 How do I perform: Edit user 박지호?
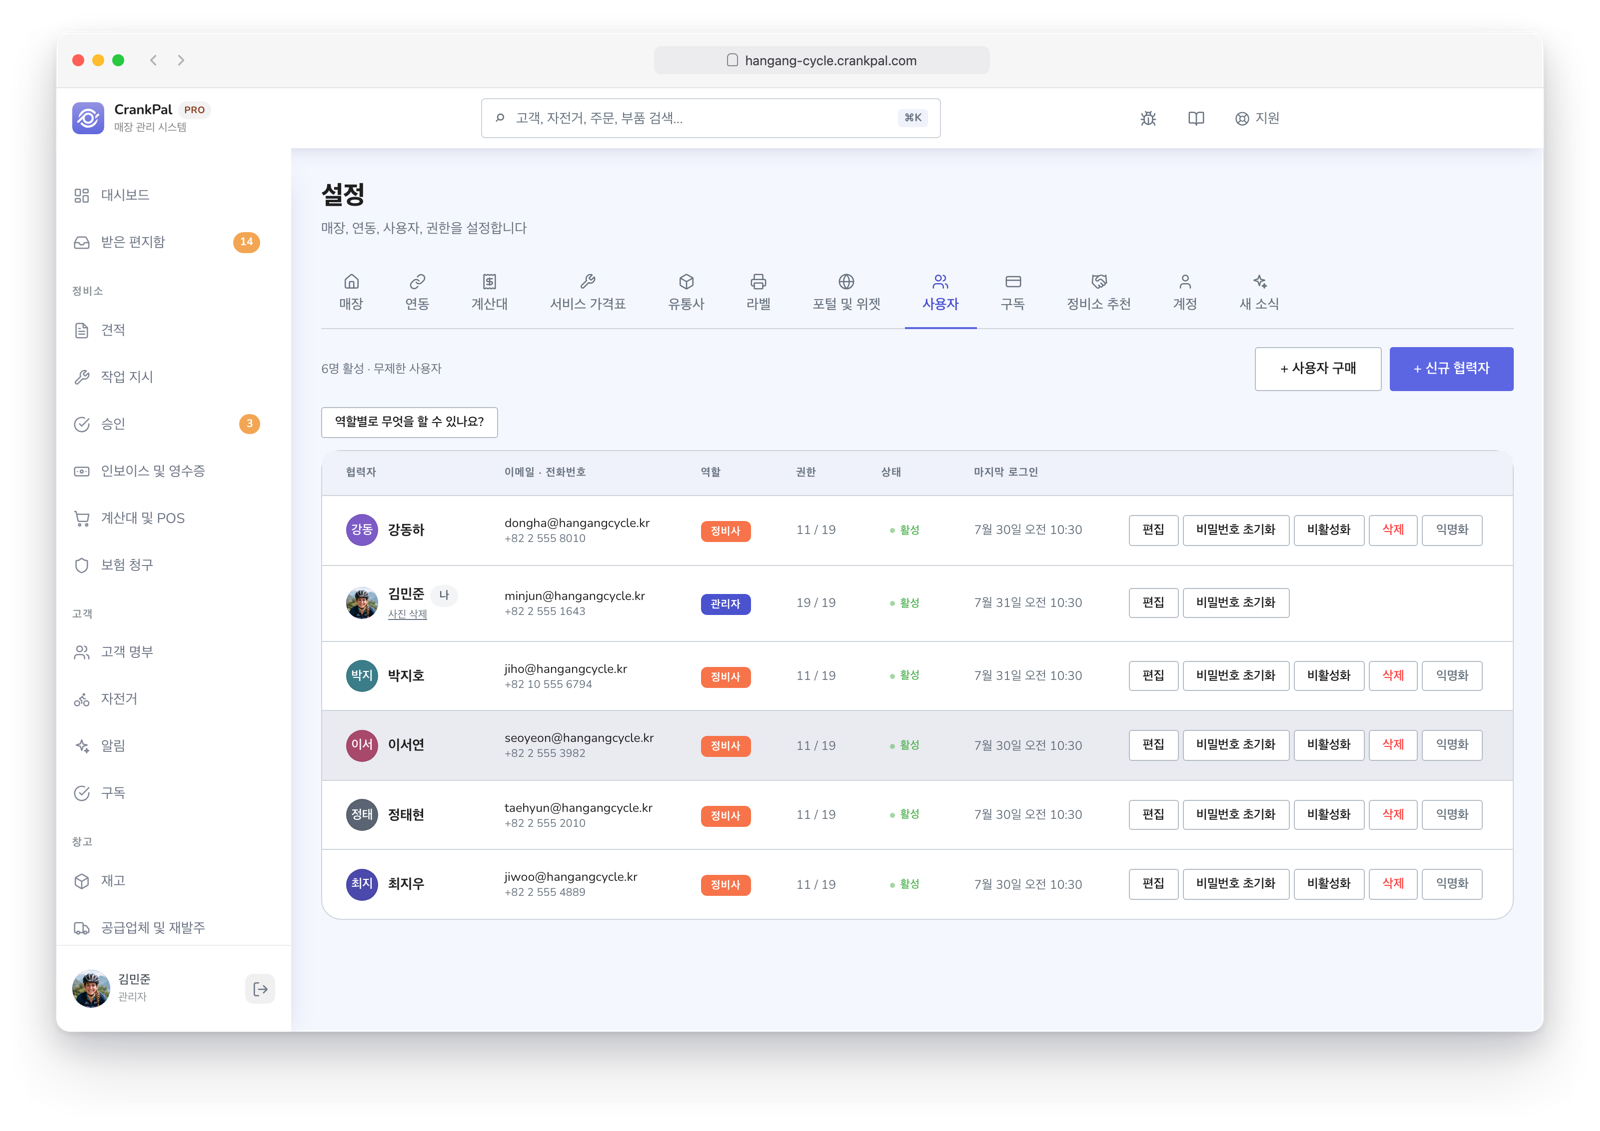1153,676
